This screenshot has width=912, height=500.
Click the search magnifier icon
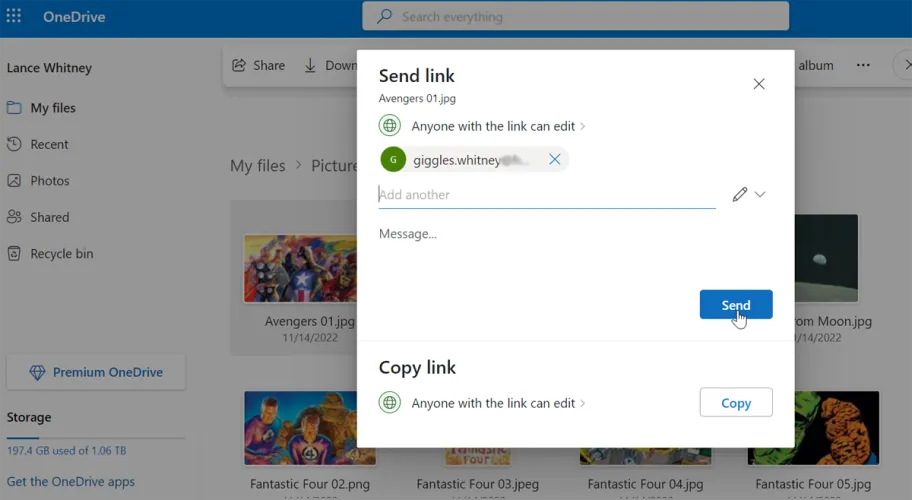pos(384,17)
